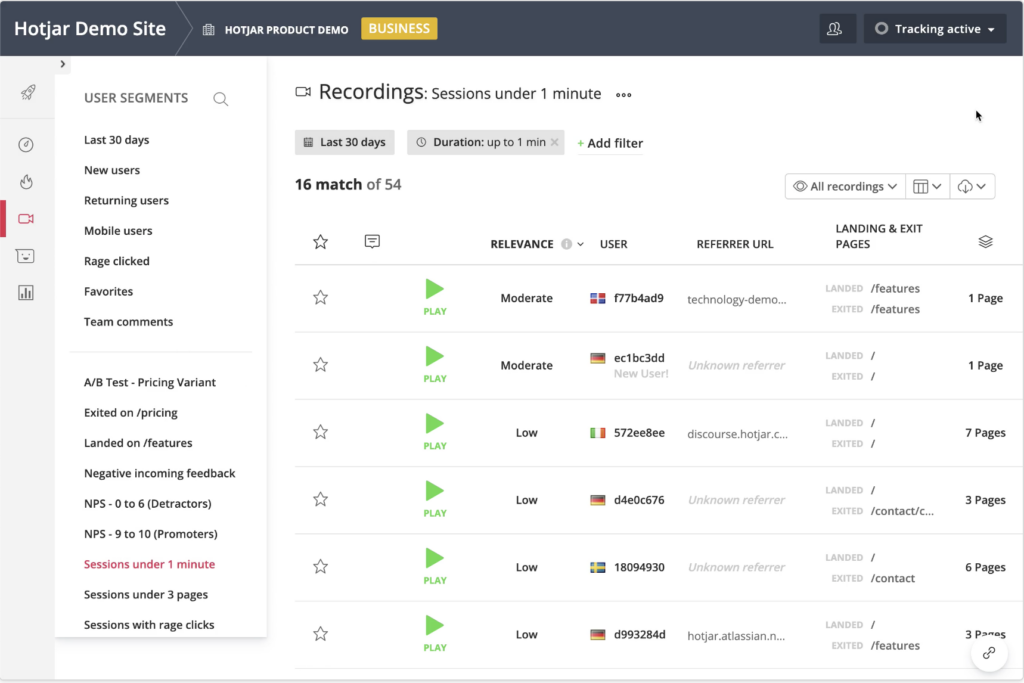Open Heatmaps flame icon in sidebar
Image resolution: width=1024 pixels, height=683 pixels.
[26, 182]
